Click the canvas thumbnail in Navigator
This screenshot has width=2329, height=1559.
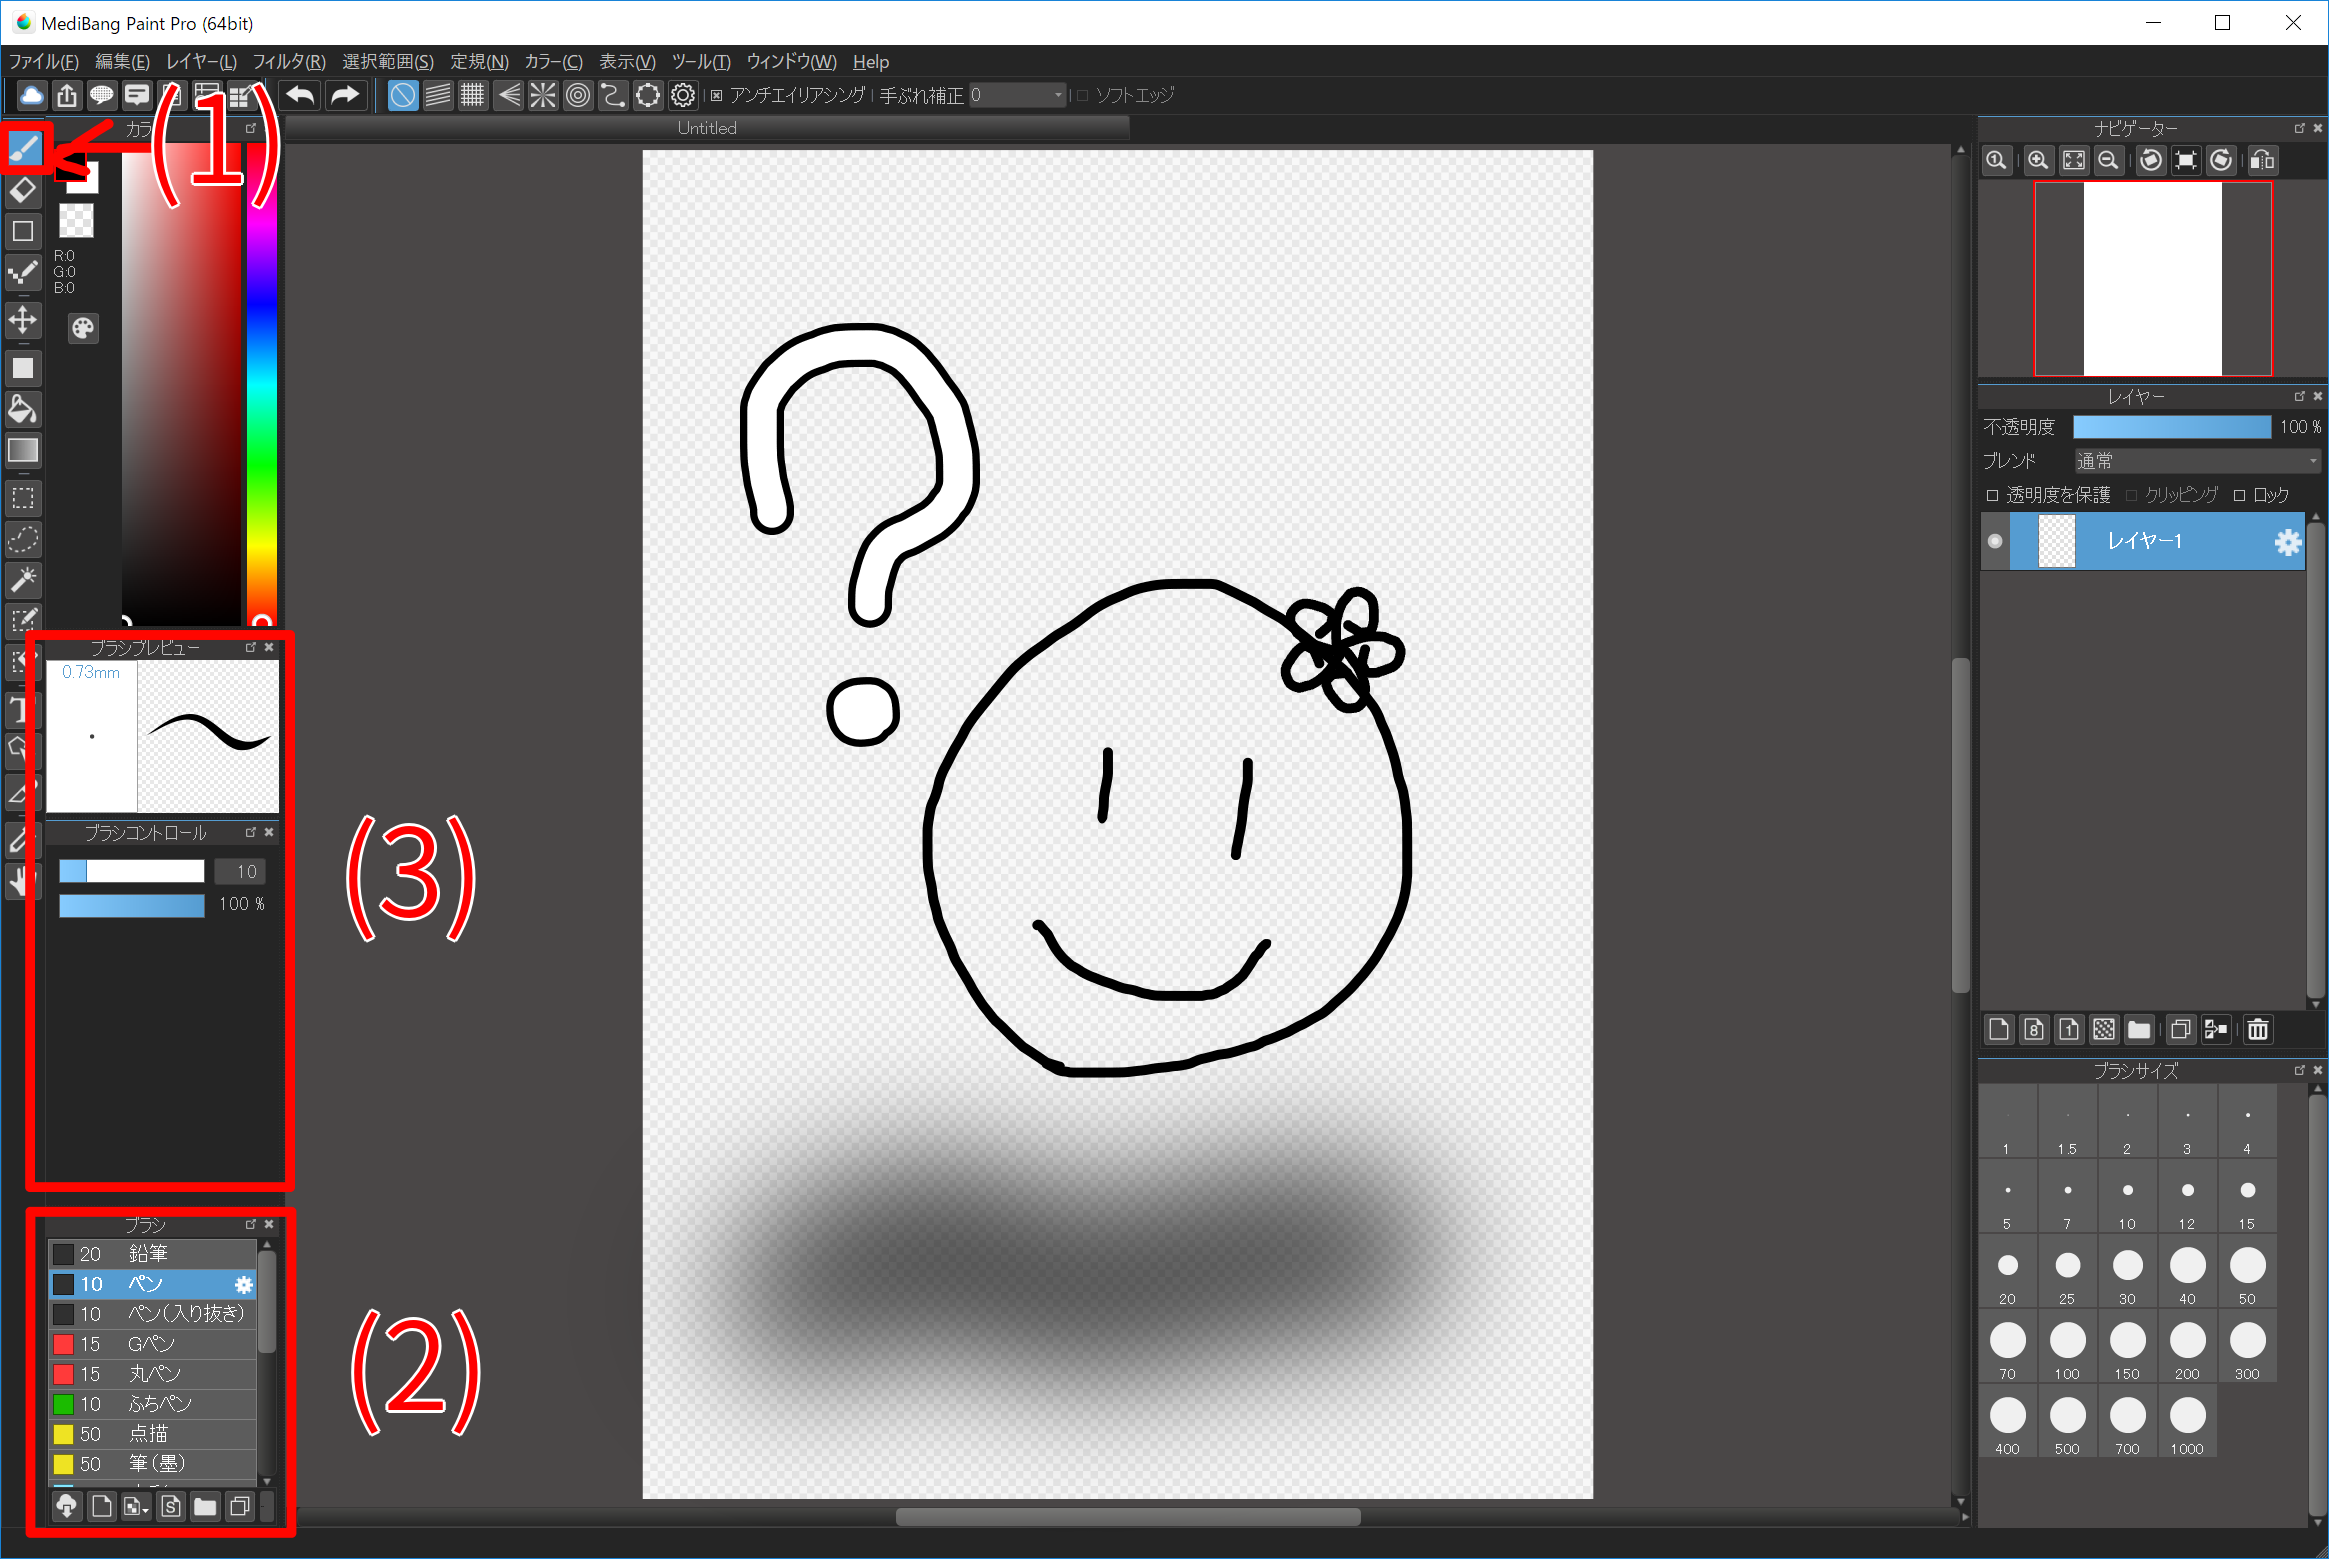[2153, 280]
